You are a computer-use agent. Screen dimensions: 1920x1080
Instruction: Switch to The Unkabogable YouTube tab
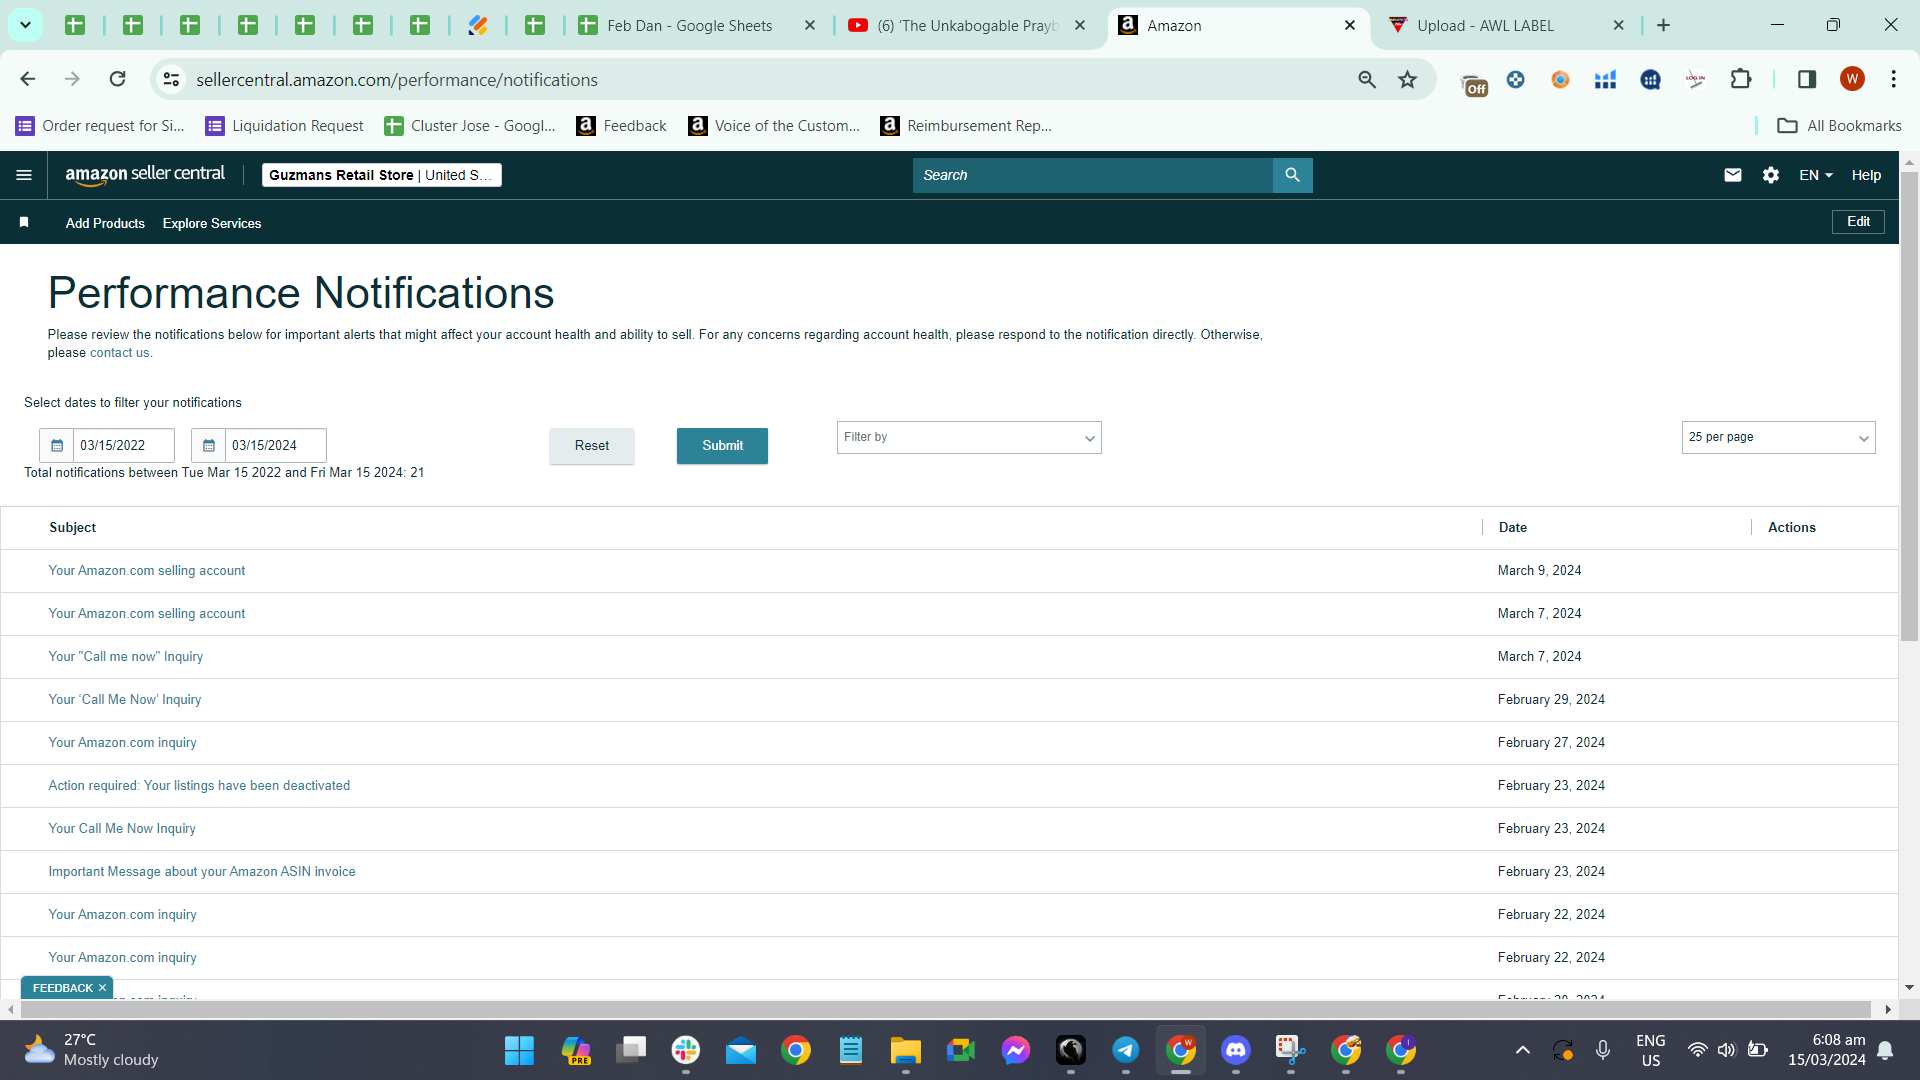pos(967,25)
